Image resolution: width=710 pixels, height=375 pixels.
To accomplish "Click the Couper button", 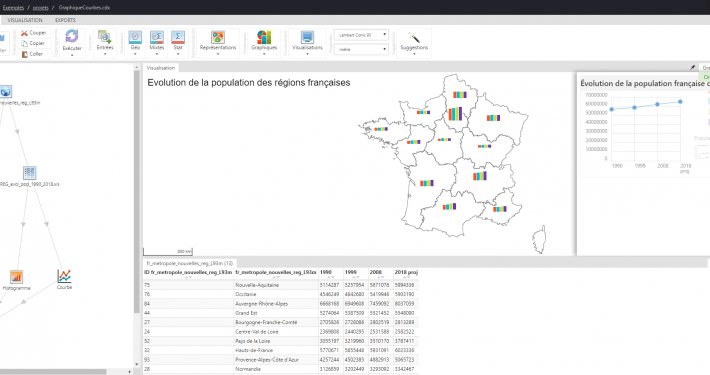I will point(34,33).
